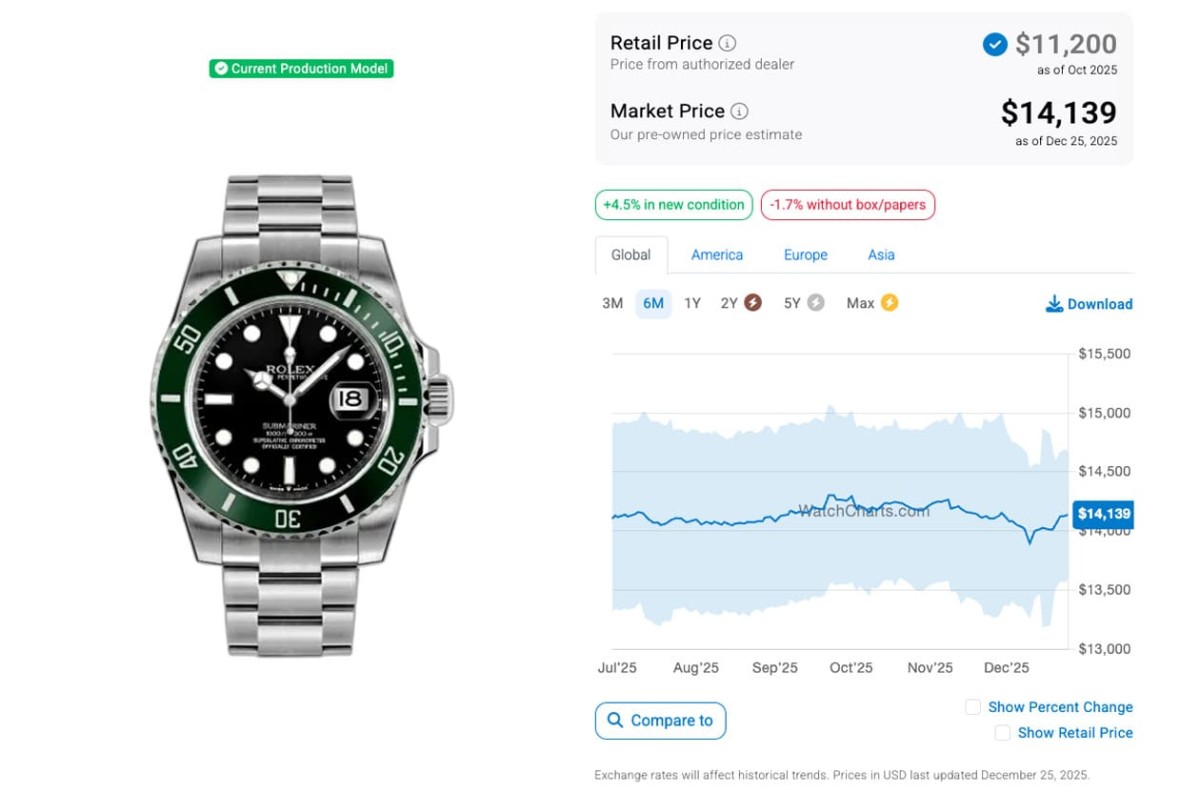The height and width of the screenshot is (793, 1200).
Task: Click the 5Y premium lightning icon
Action: 816,303
